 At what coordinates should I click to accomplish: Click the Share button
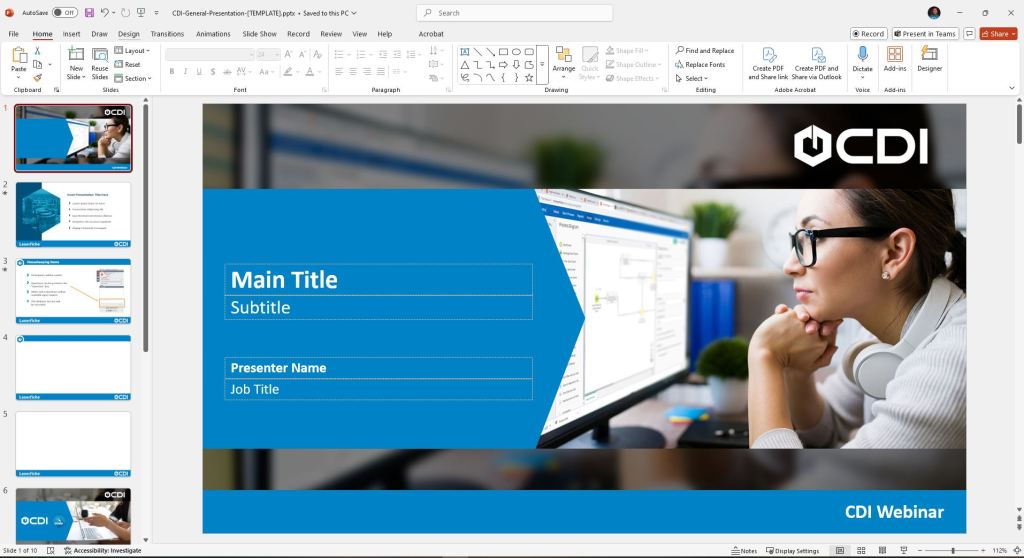click(x=998, y=33)
